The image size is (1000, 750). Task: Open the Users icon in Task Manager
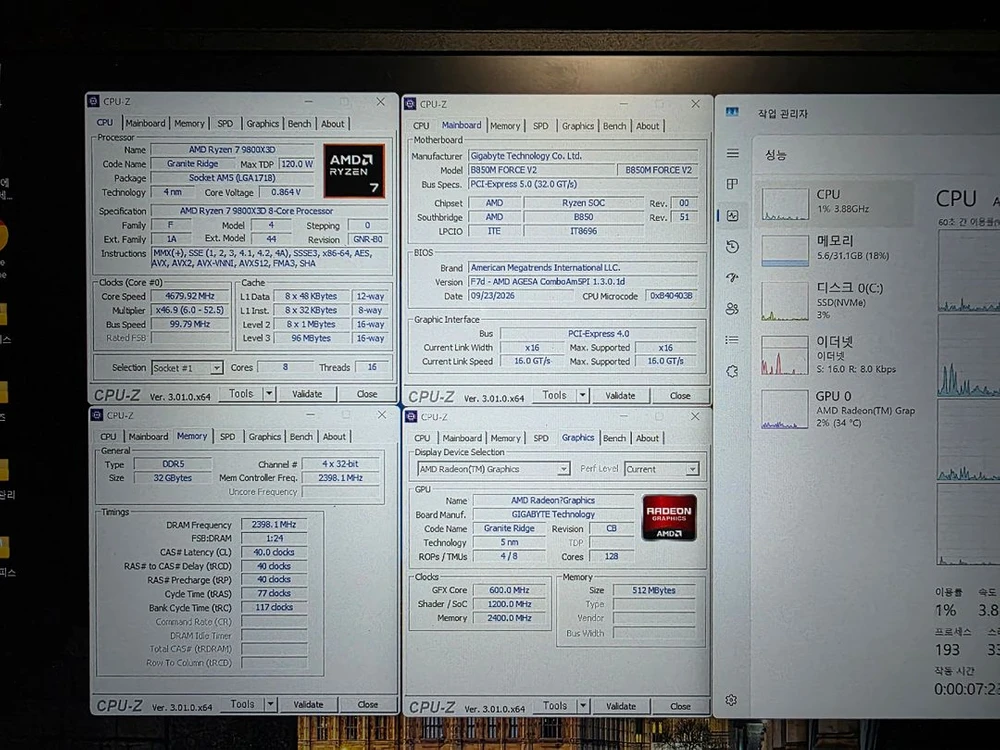click(x=732, y=309)
